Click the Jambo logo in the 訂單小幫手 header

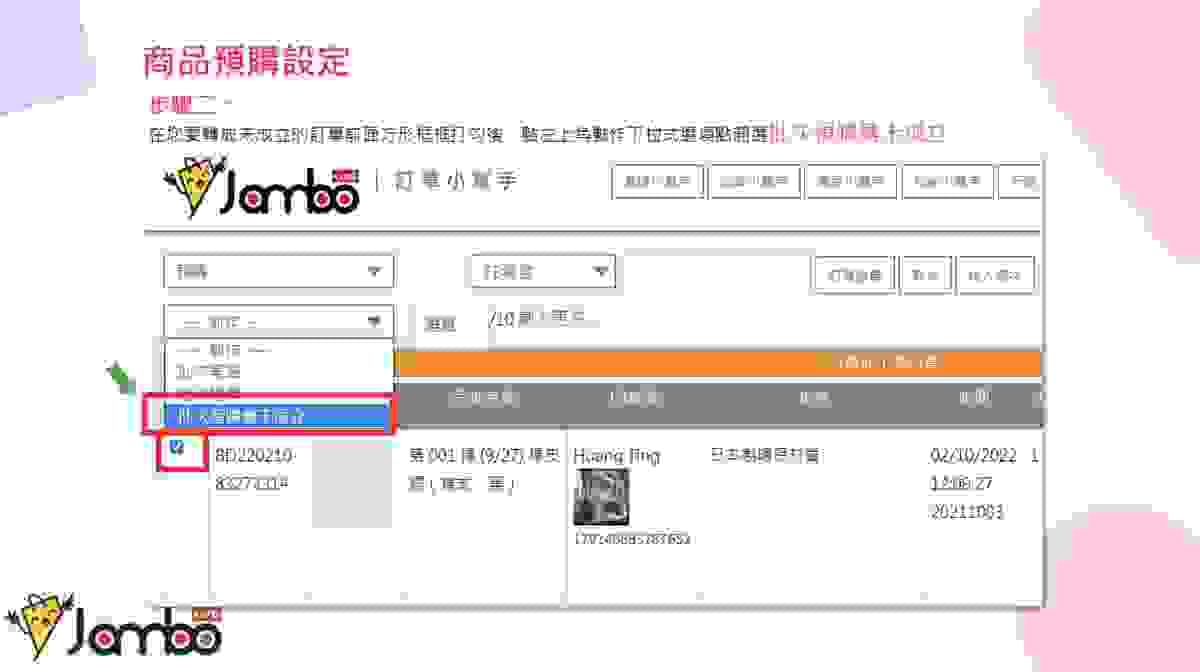pyautogui.click(x=262, y=186)
